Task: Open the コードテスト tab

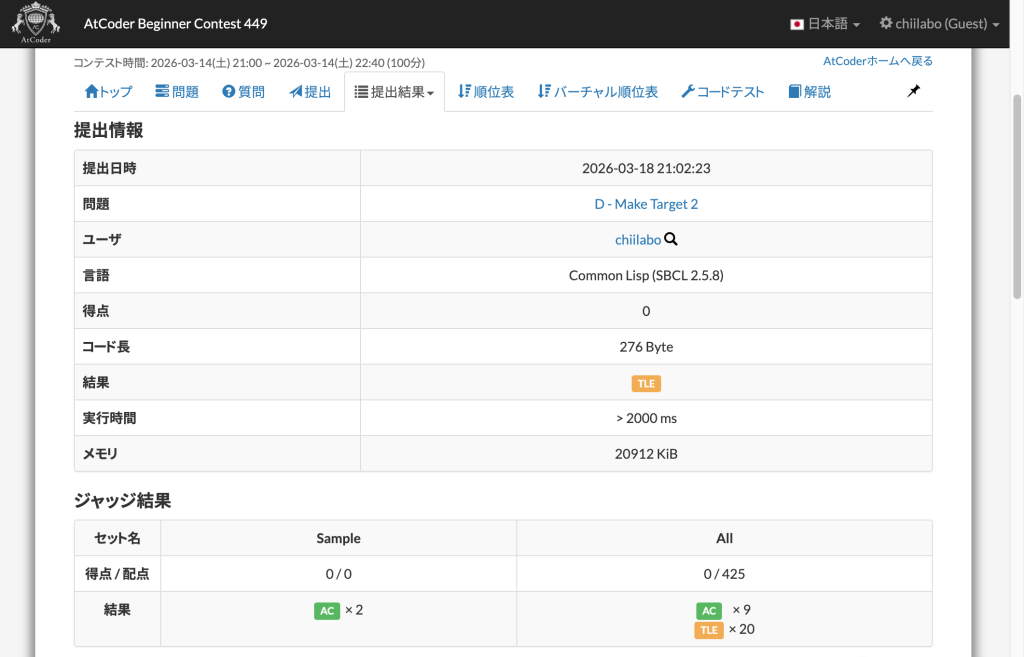Action: [x=722, y=92]
